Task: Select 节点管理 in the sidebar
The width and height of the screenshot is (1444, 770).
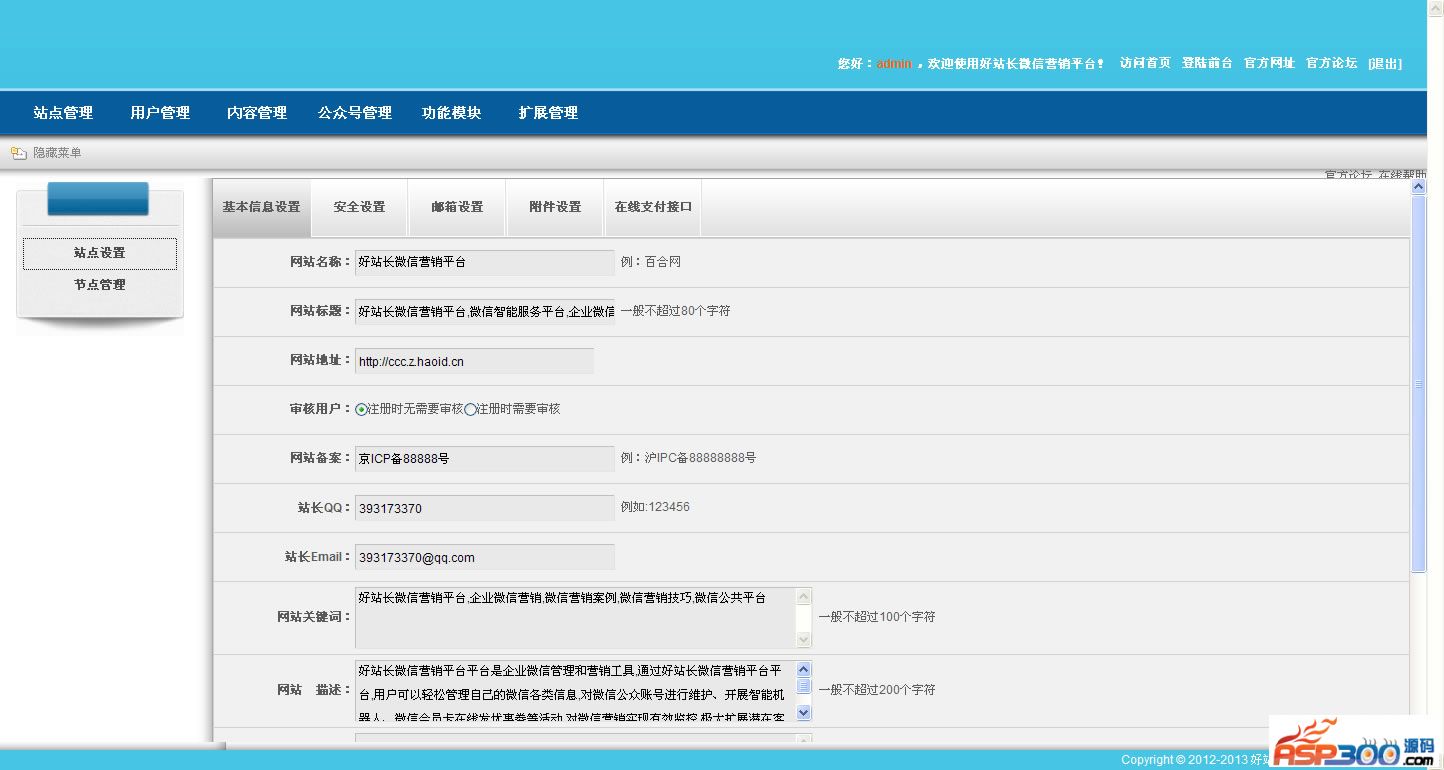Action: [99, 285]
